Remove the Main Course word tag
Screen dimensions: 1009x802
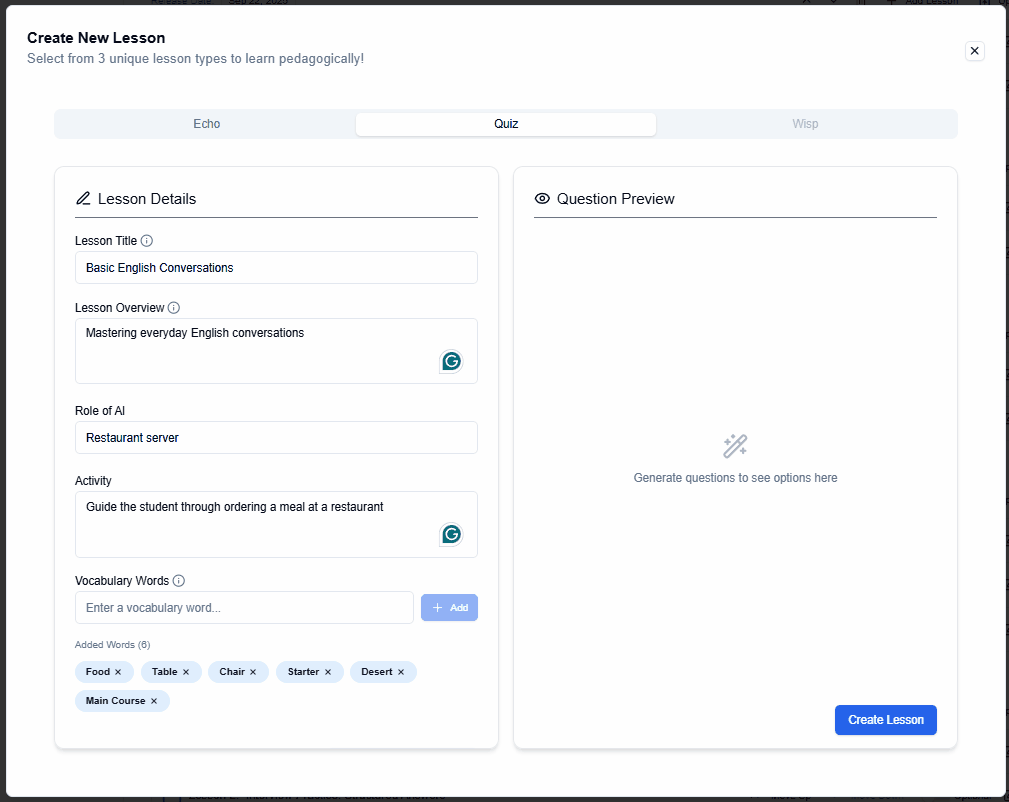[x=154, y=701]
